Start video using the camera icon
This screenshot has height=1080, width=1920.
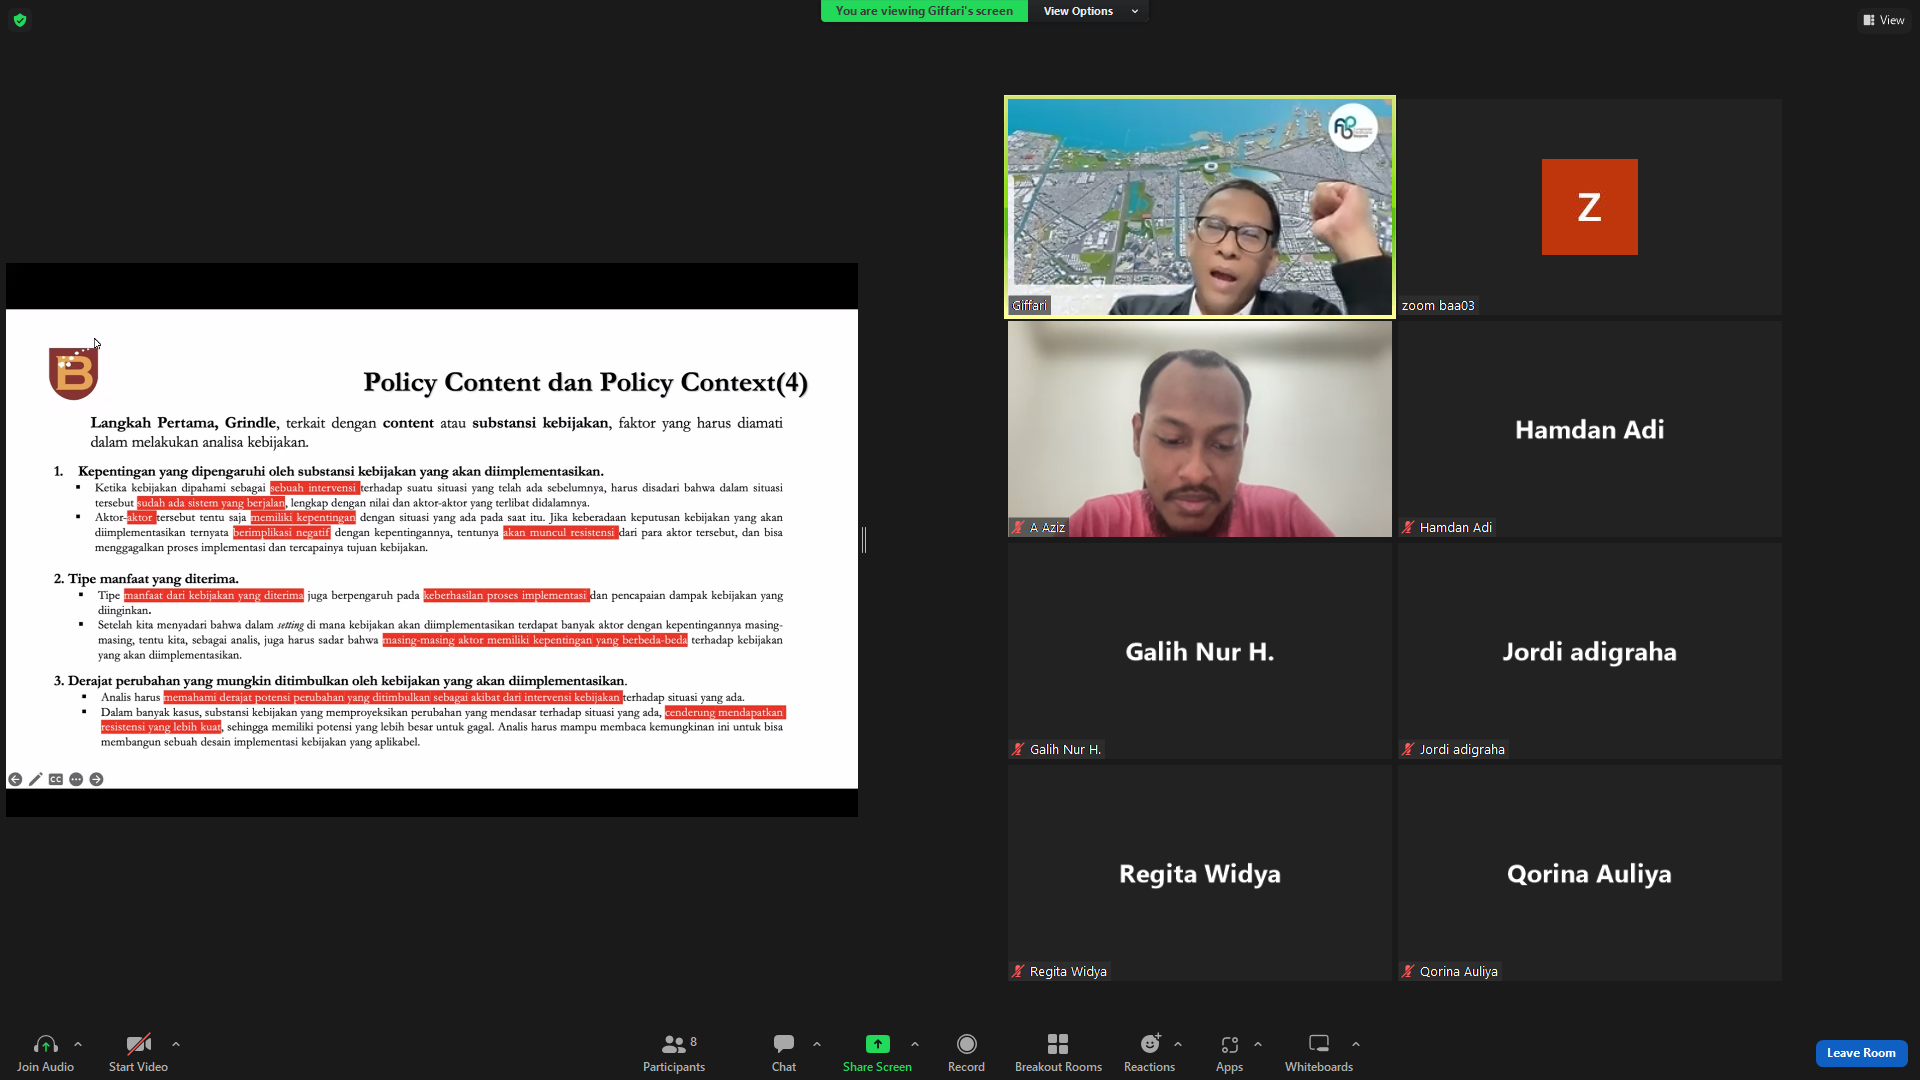(138, 1044)
